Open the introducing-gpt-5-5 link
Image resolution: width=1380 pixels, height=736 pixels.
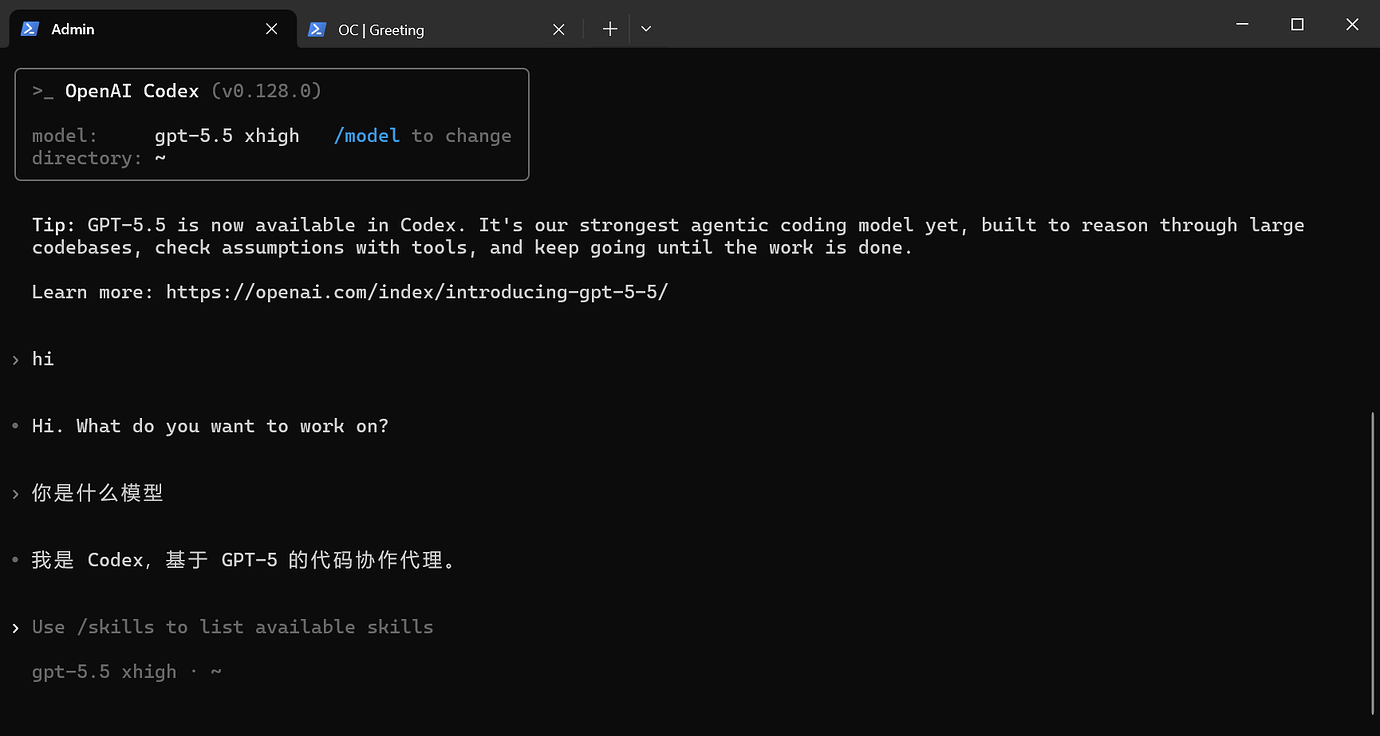tap(417, 292)
